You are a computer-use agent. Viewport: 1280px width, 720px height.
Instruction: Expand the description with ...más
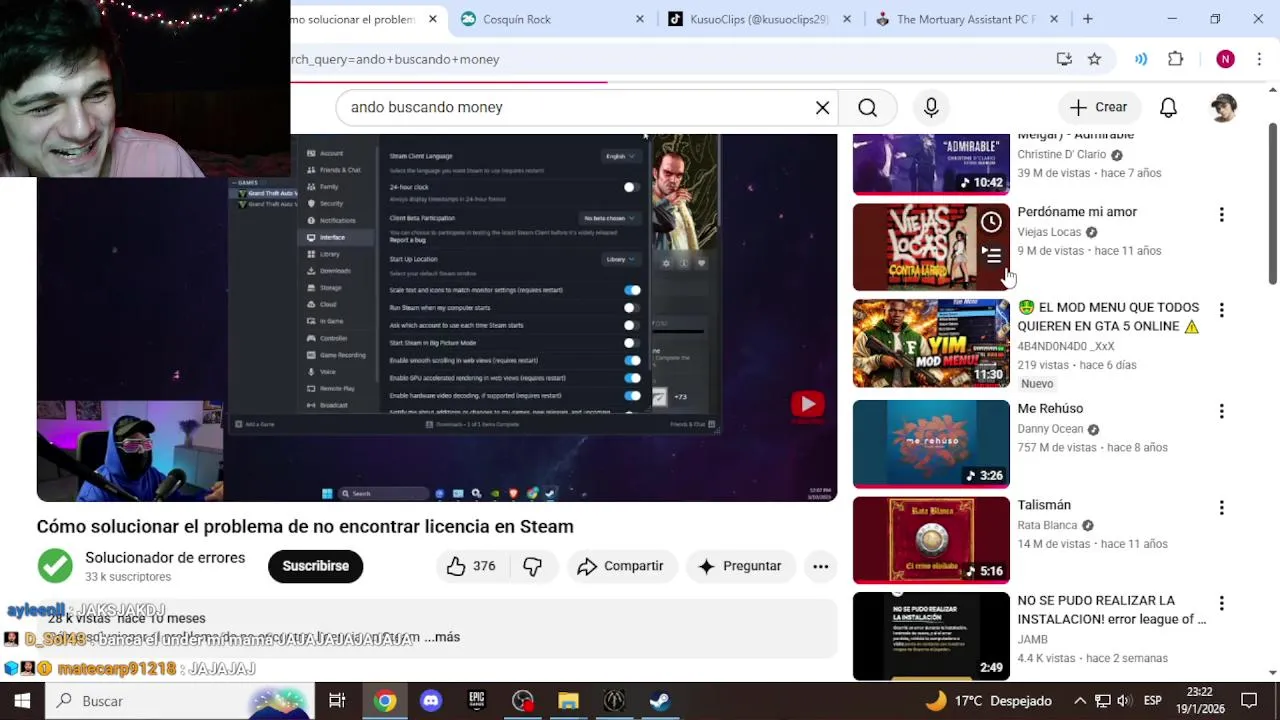[x=441, y=637]
